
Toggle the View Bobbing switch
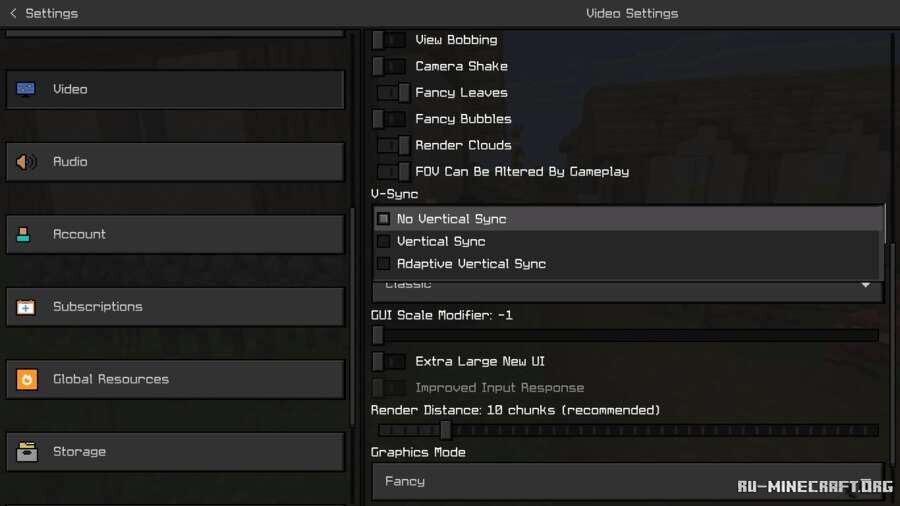pos(390,40)
